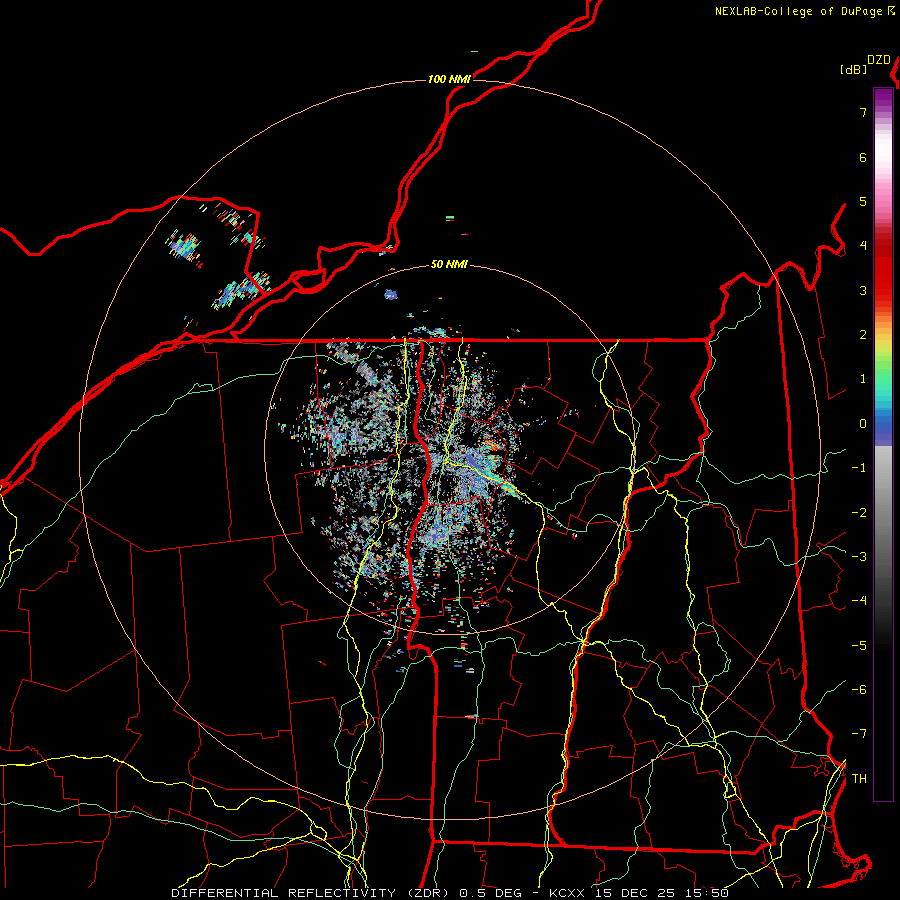Viewport: 900px width, 900px height.
Task: Click the Differential Reflectivity KCXX caption text
Action: tap(450, 893)
